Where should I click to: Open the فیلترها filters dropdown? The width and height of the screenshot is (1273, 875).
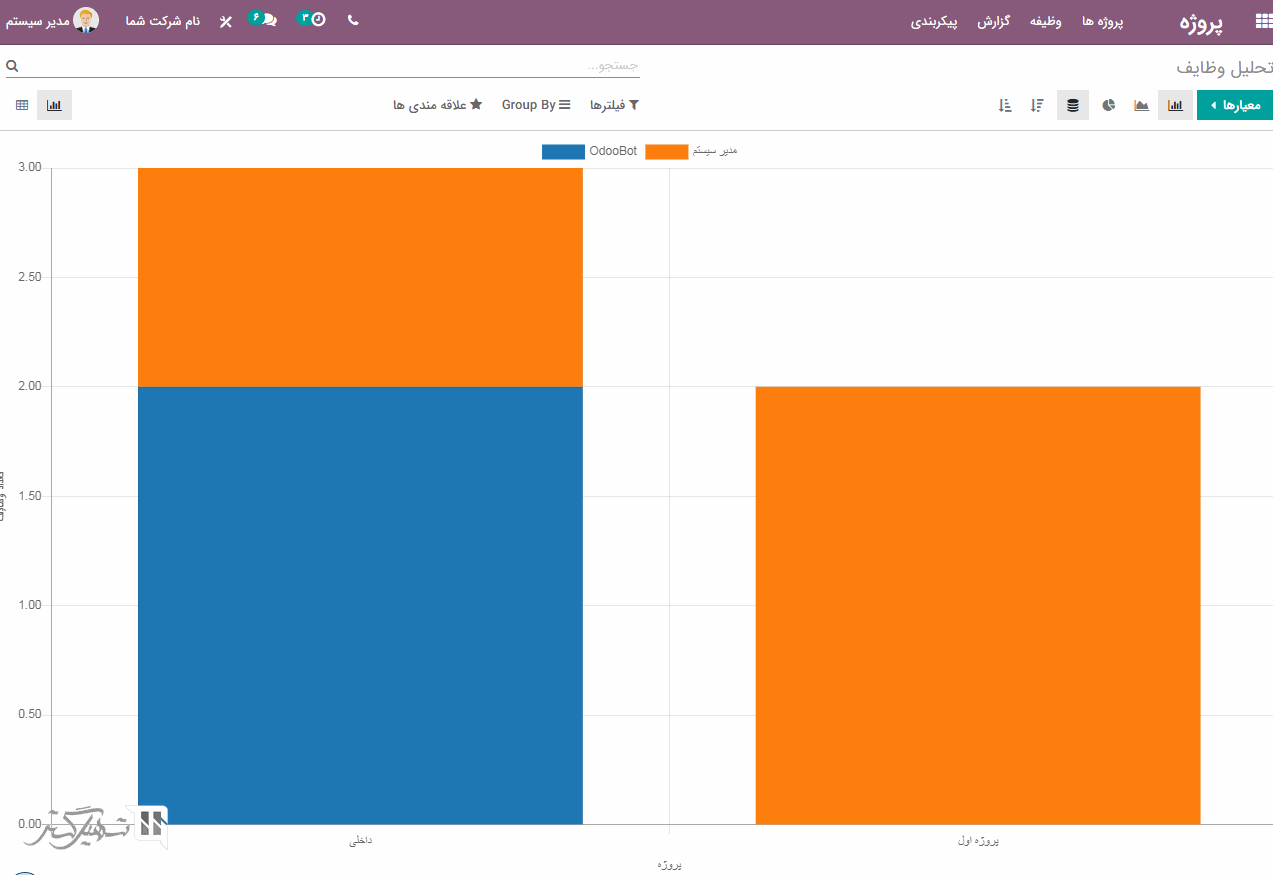(614, 105)
